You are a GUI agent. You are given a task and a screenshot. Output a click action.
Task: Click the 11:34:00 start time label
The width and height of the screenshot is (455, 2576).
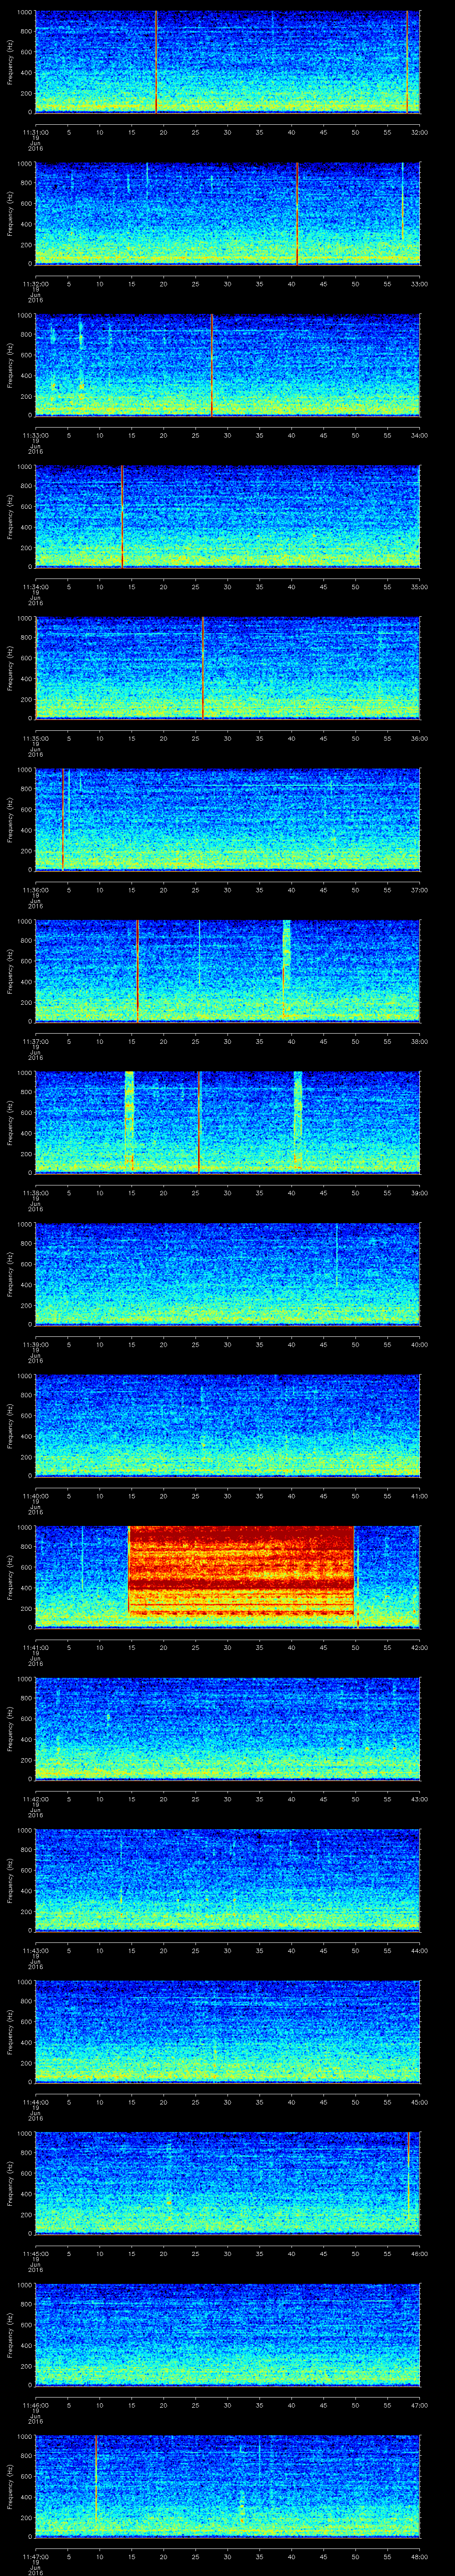tap(36, 587)
